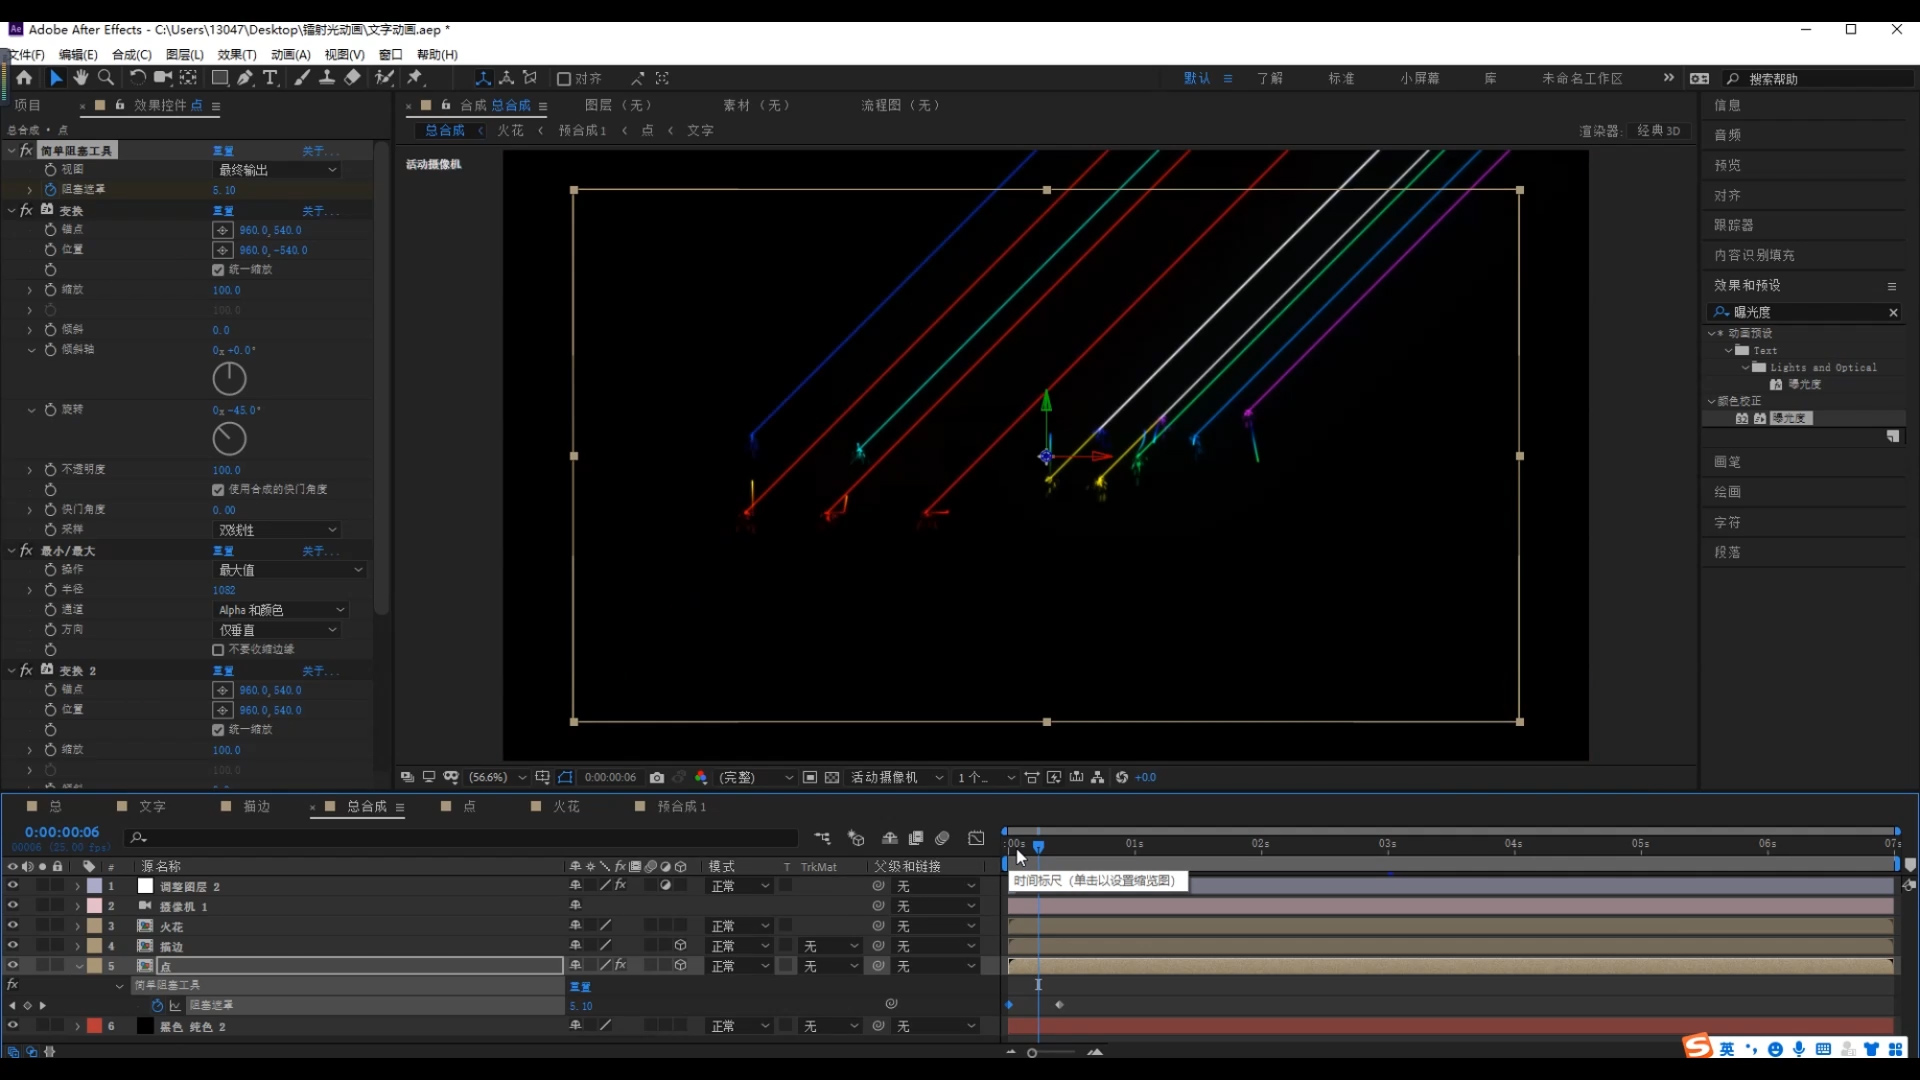Open the 效果(T) menu
This screenshot has height=1080, width=1920.
[236, 55]
